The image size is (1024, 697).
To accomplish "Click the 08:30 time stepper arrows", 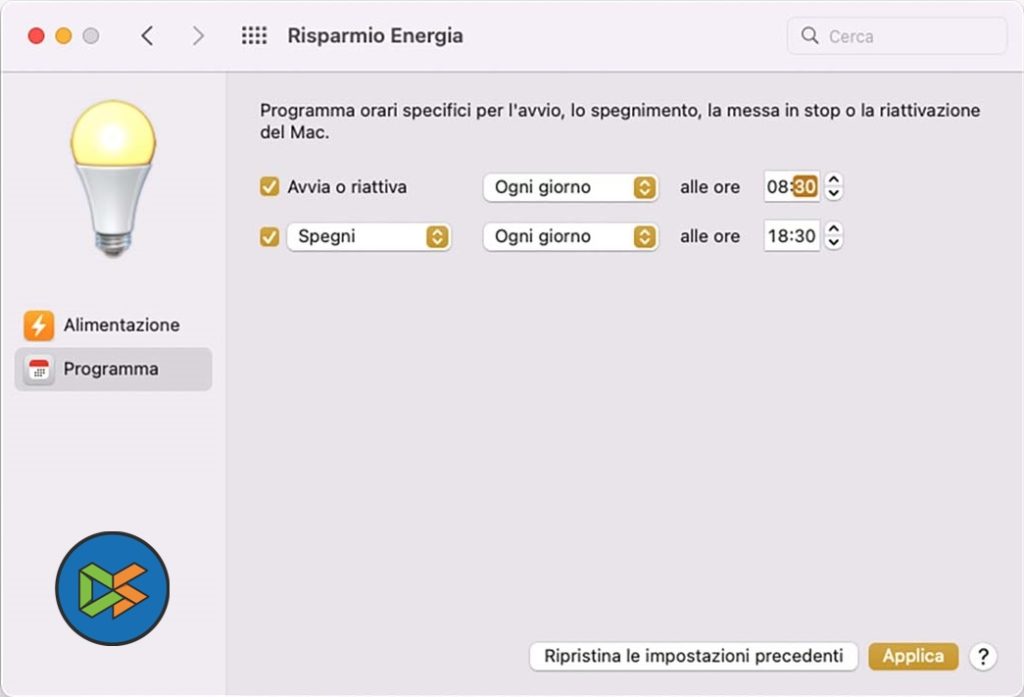I will [834, 187].
